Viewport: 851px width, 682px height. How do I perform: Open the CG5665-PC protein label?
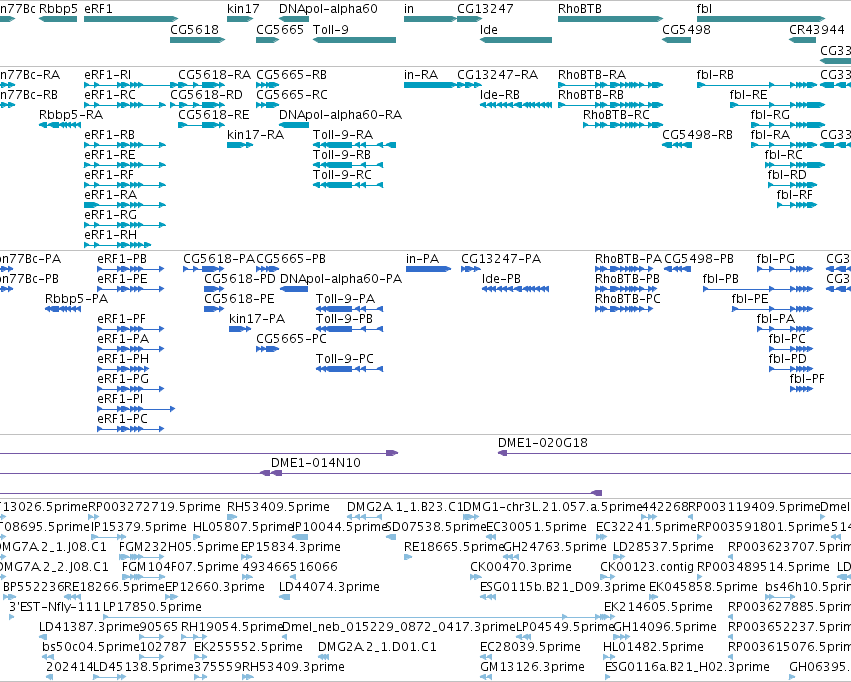[x=291, y=339]
